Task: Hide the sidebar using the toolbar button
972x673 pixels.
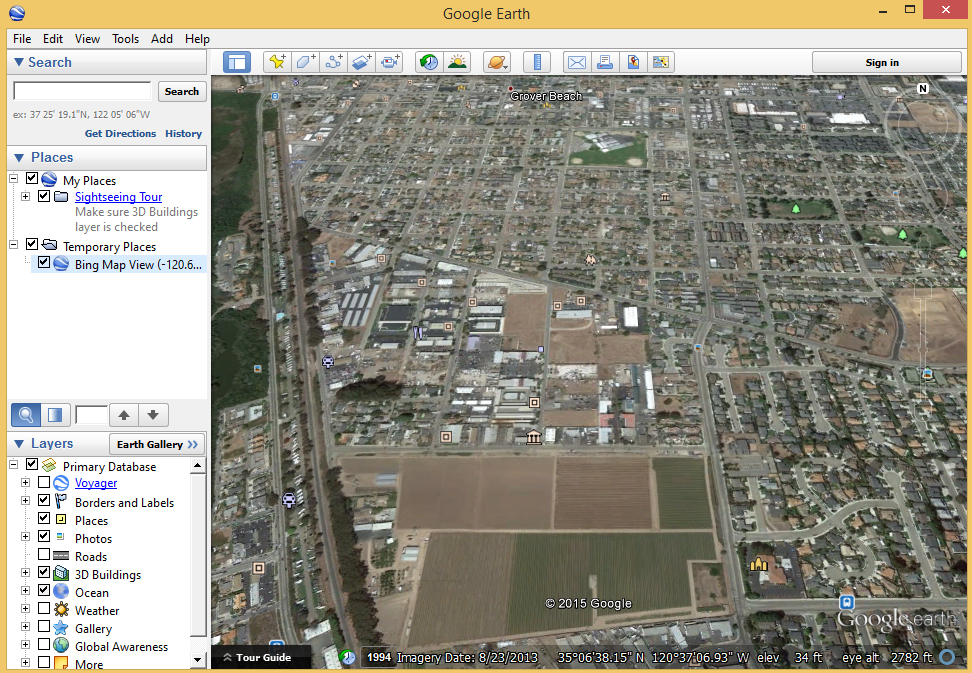Action: pos(237,62)
